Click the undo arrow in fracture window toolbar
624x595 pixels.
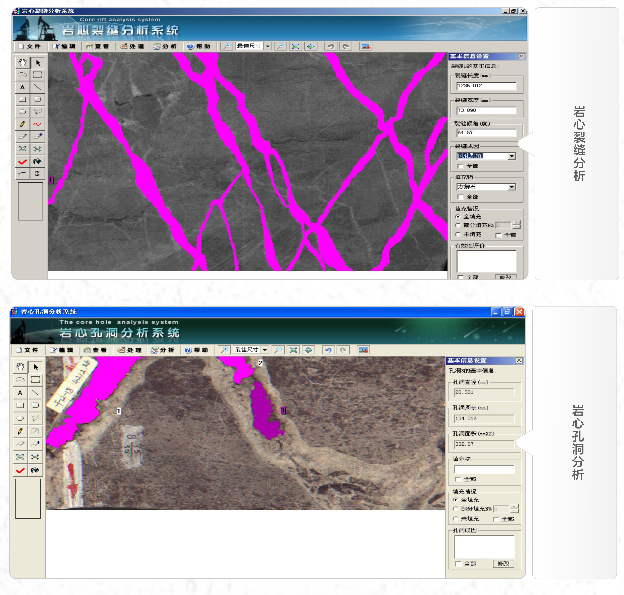tap(329, 46)
